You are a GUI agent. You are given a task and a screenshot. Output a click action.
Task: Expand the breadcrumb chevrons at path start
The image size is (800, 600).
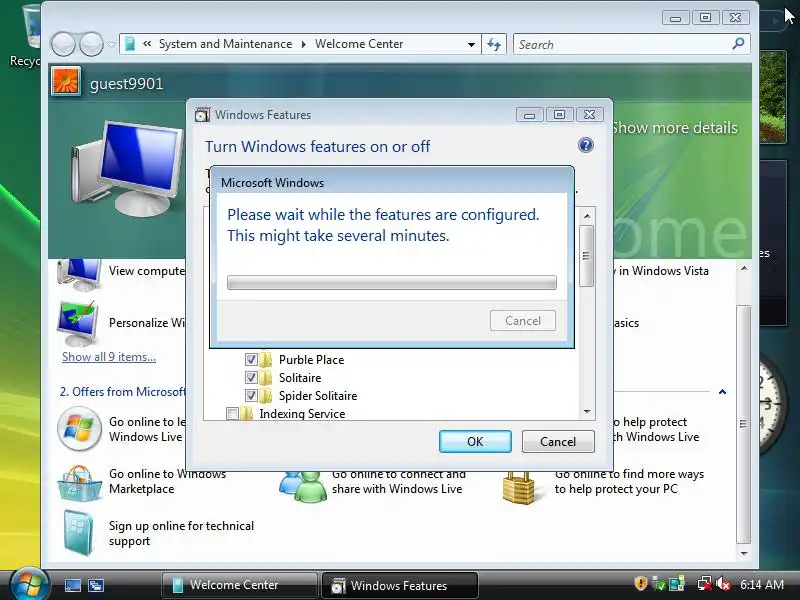(x=147, y=44)
